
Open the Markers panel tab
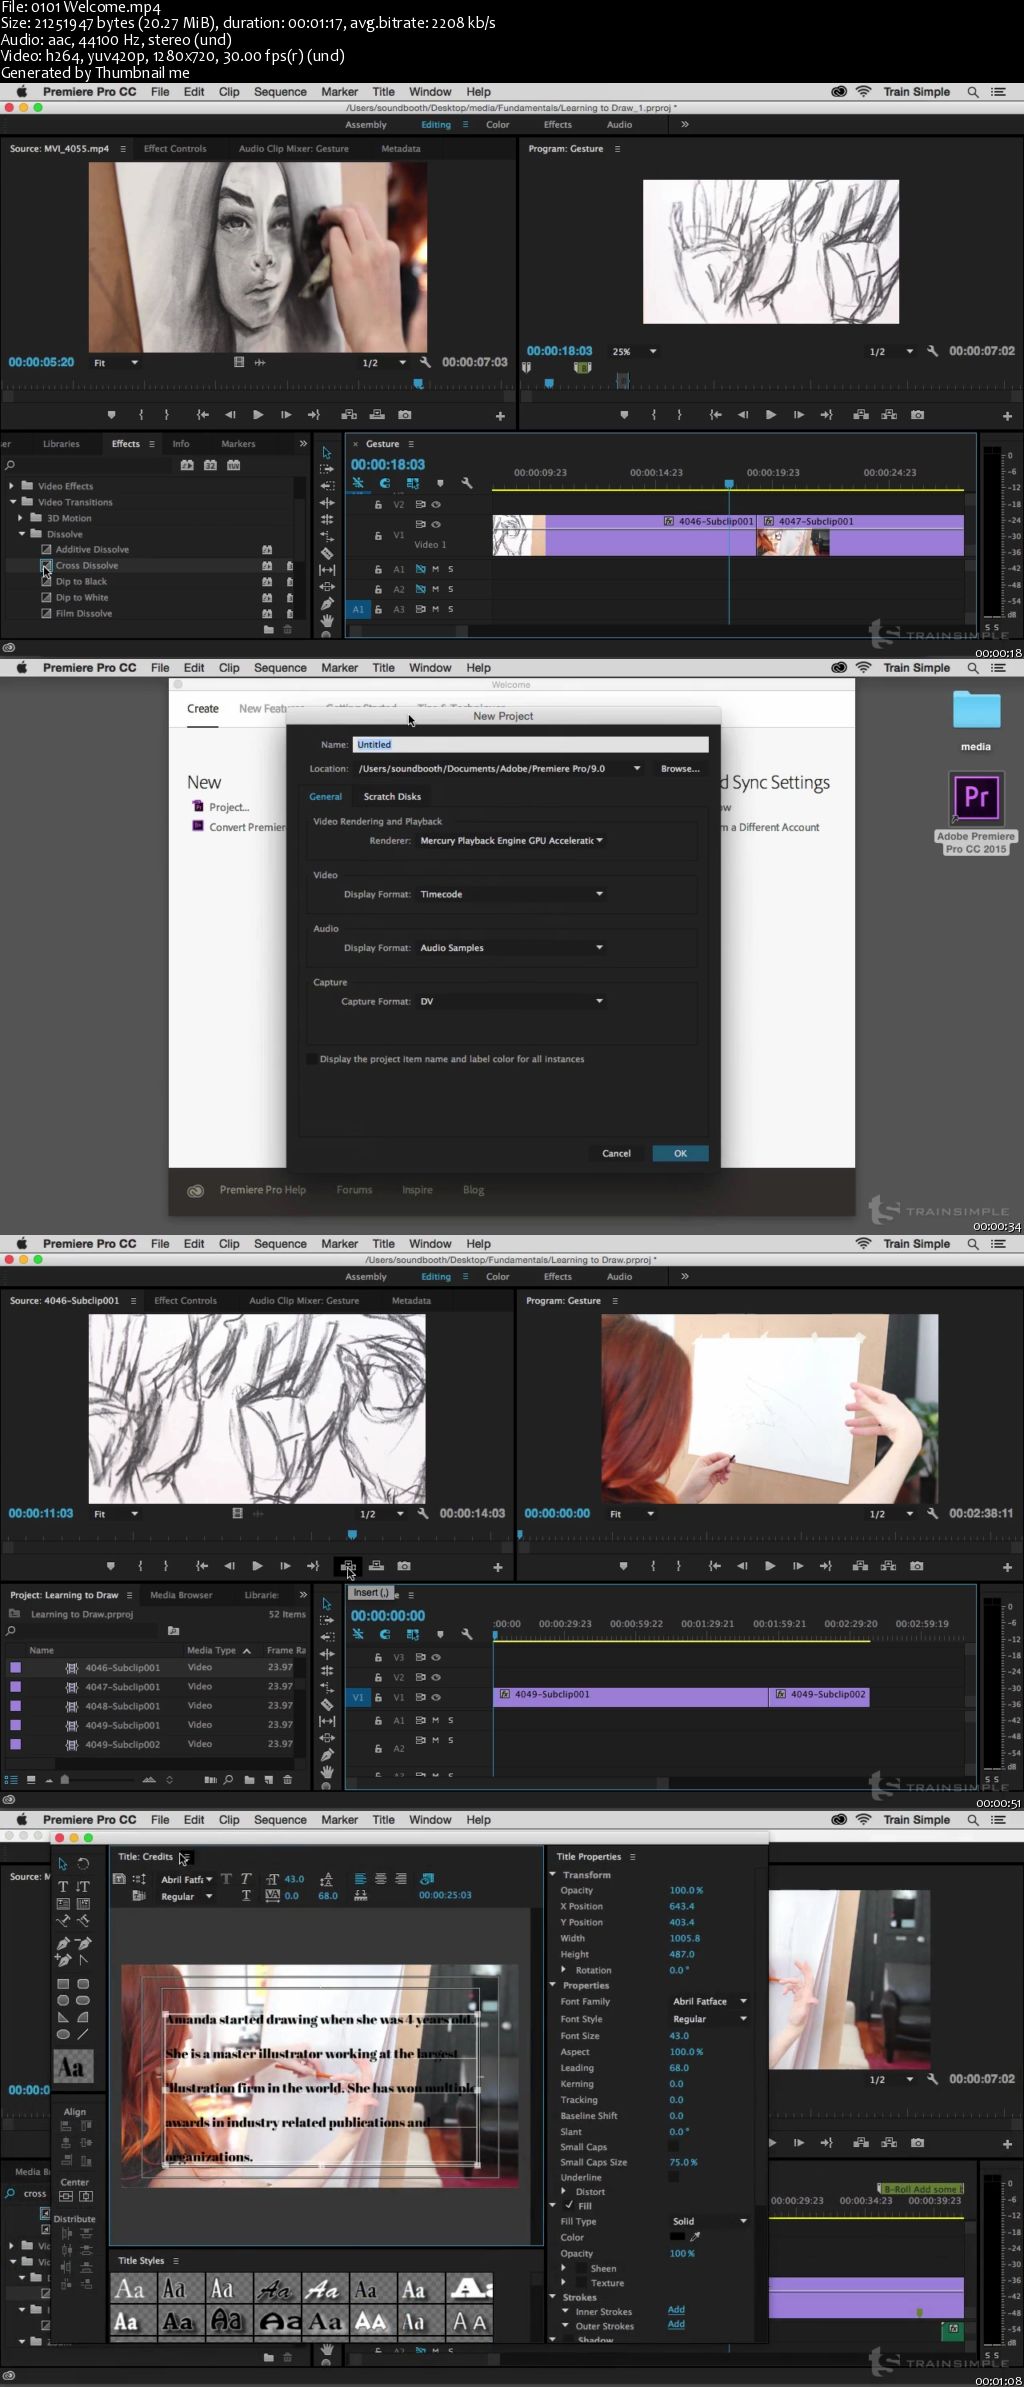(x=238, y=444)
